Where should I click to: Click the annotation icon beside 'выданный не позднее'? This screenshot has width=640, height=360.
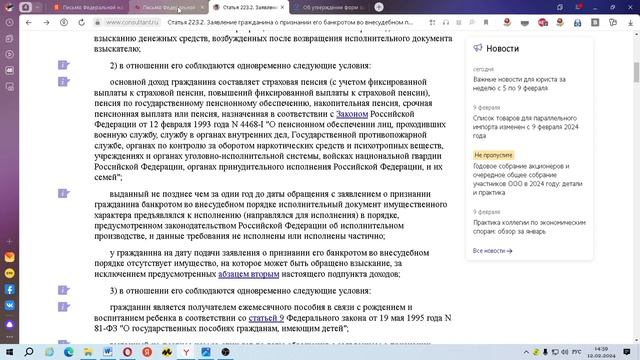click(63, 193)
